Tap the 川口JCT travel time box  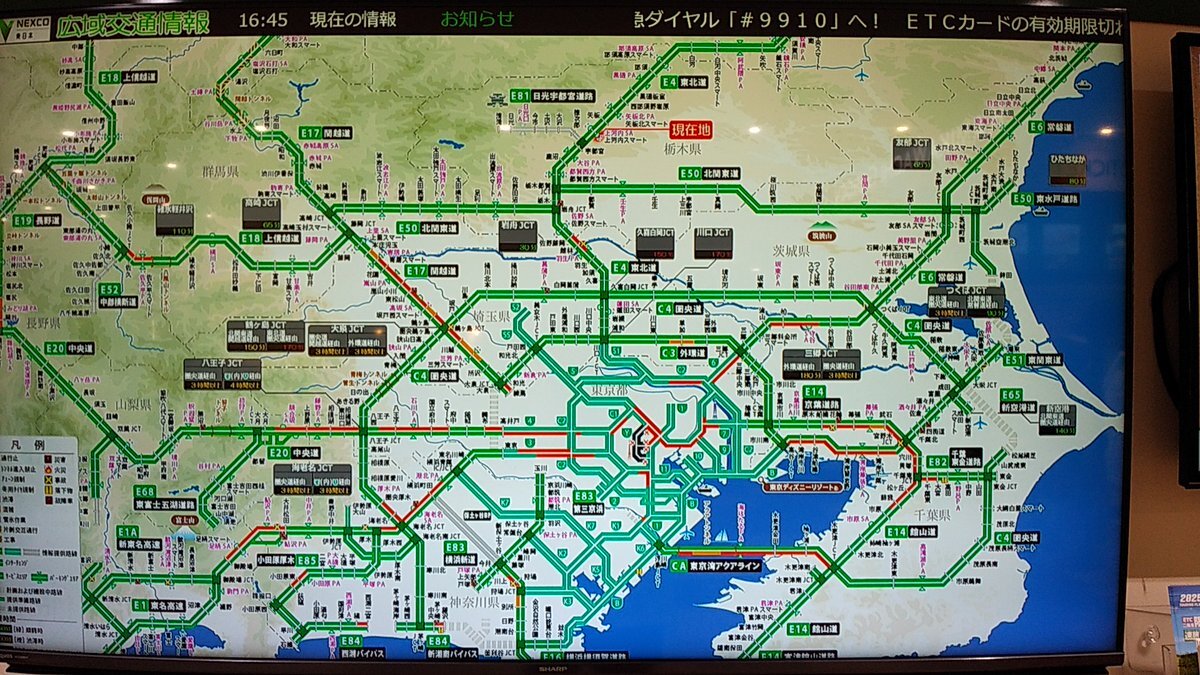pos(713,243)
